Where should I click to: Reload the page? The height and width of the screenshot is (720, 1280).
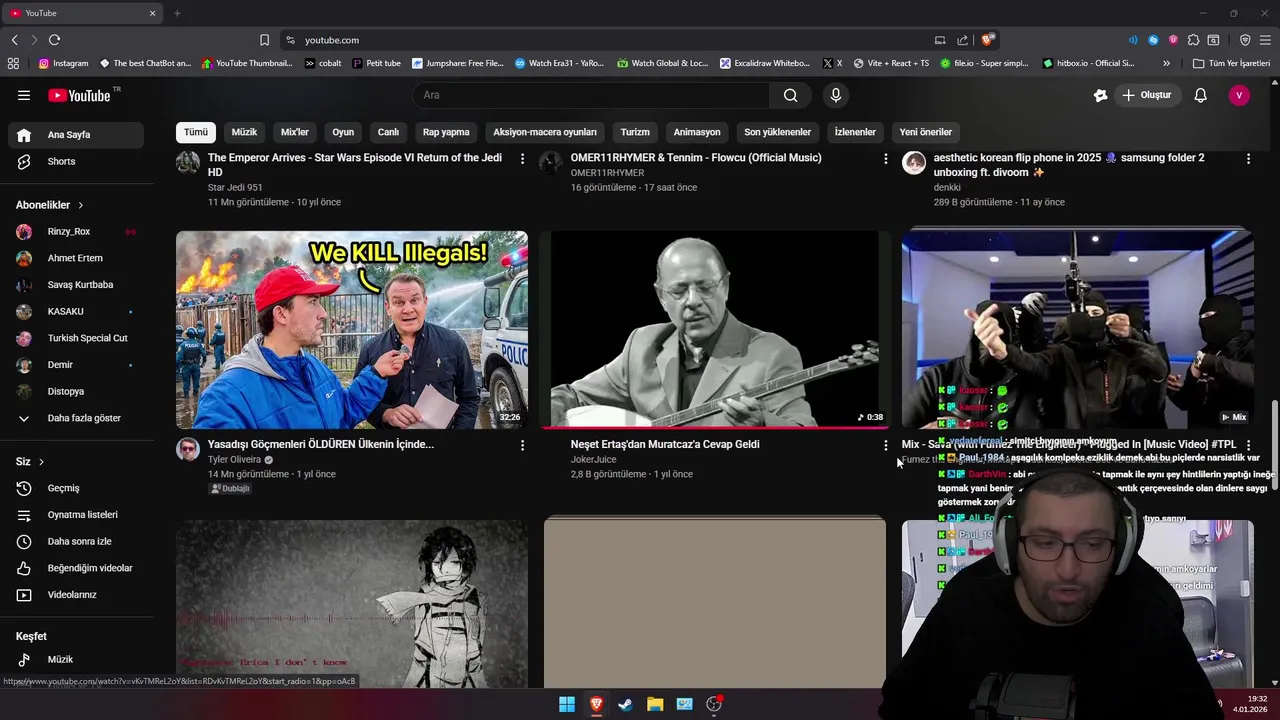[54, 40]
